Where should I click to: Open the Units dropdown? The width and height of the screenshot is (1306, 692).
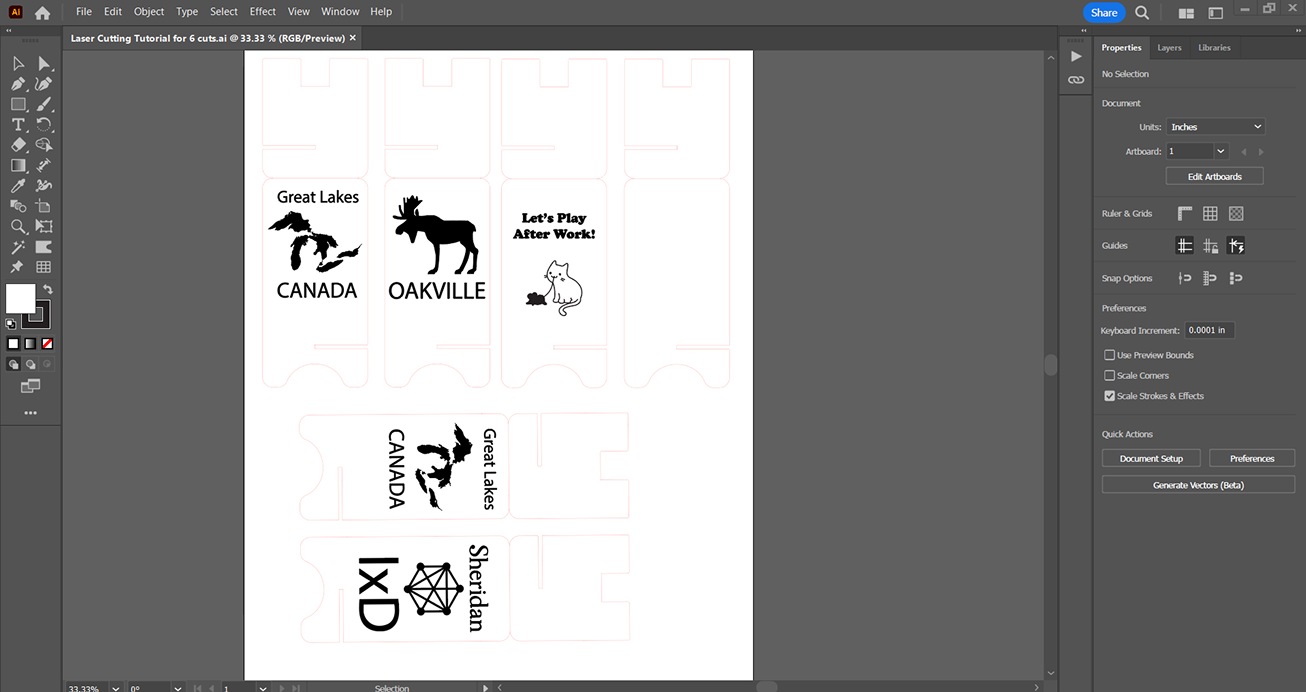1216,127
